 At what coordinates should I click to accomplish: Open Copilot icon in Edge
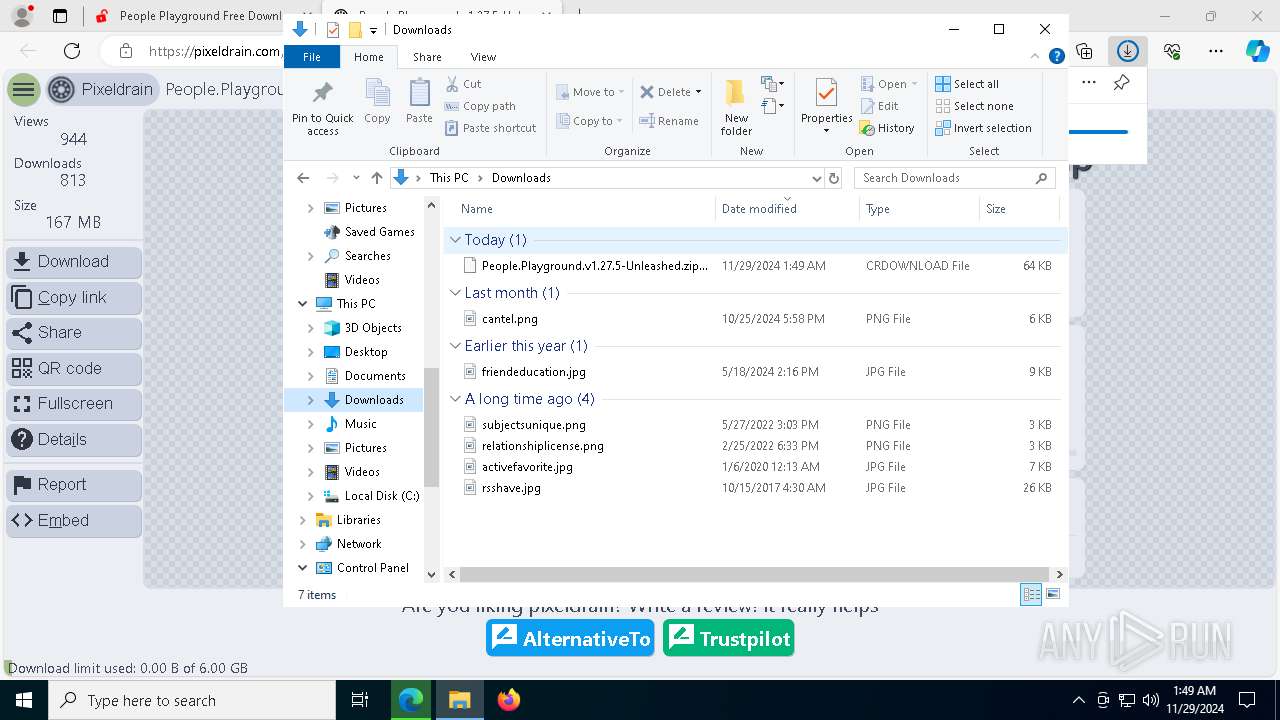(1257, 51)
